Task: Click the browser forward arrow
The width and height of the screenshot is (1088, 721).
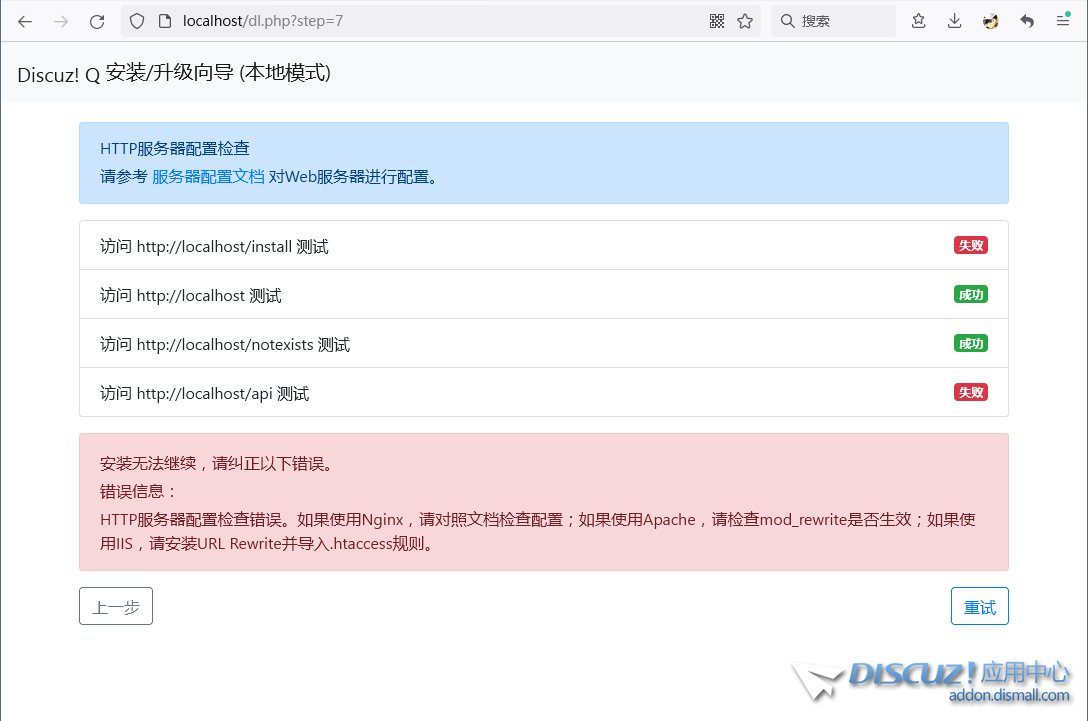Action: pos(61,21)
